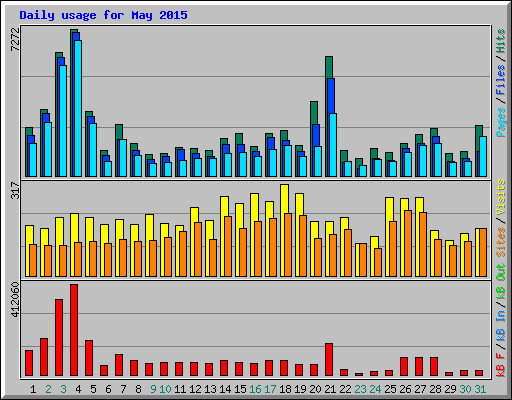Click day 23 green axis label

tap(360, 389)
